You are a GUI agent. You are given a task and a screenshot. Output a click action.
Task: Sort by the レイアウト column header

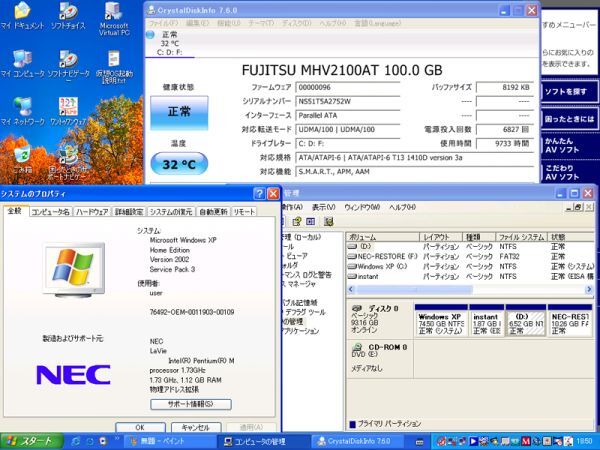[x=441, y=237]
